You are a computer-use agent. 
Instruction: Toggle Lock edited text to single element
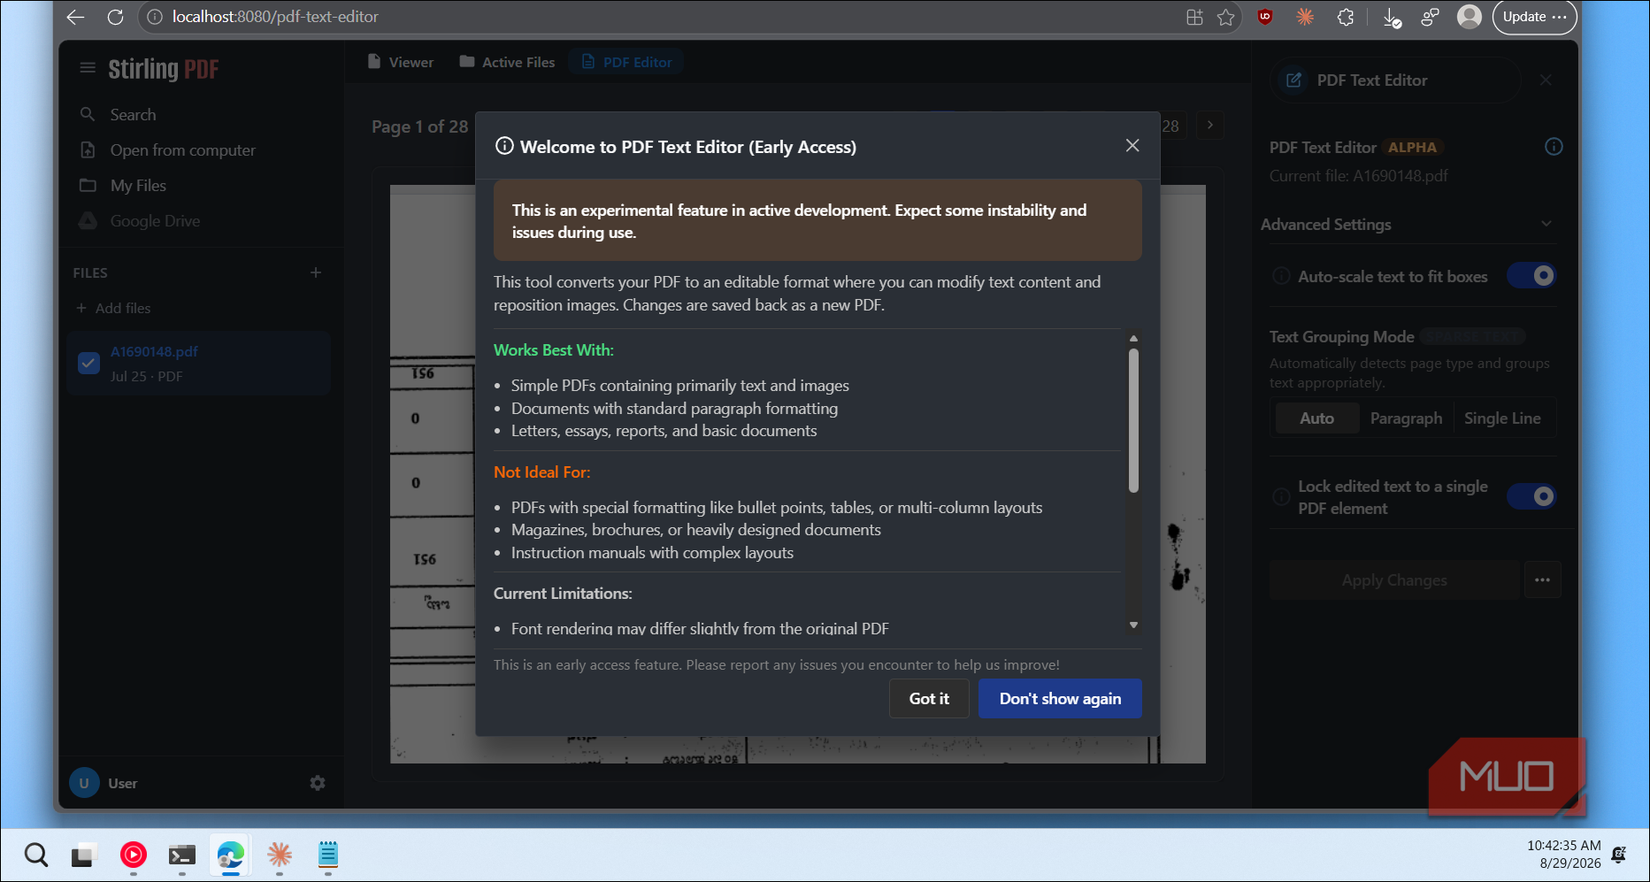(1531, 497)
